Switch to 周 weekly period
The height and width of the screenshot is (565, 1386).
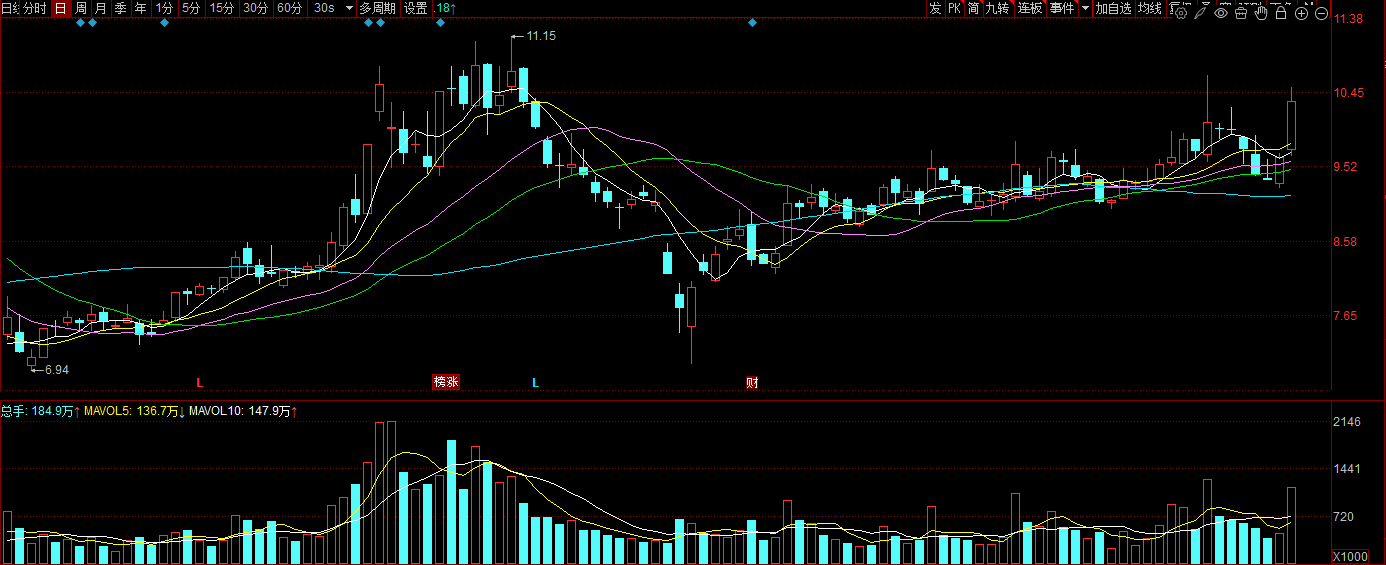tap(81, 8)
